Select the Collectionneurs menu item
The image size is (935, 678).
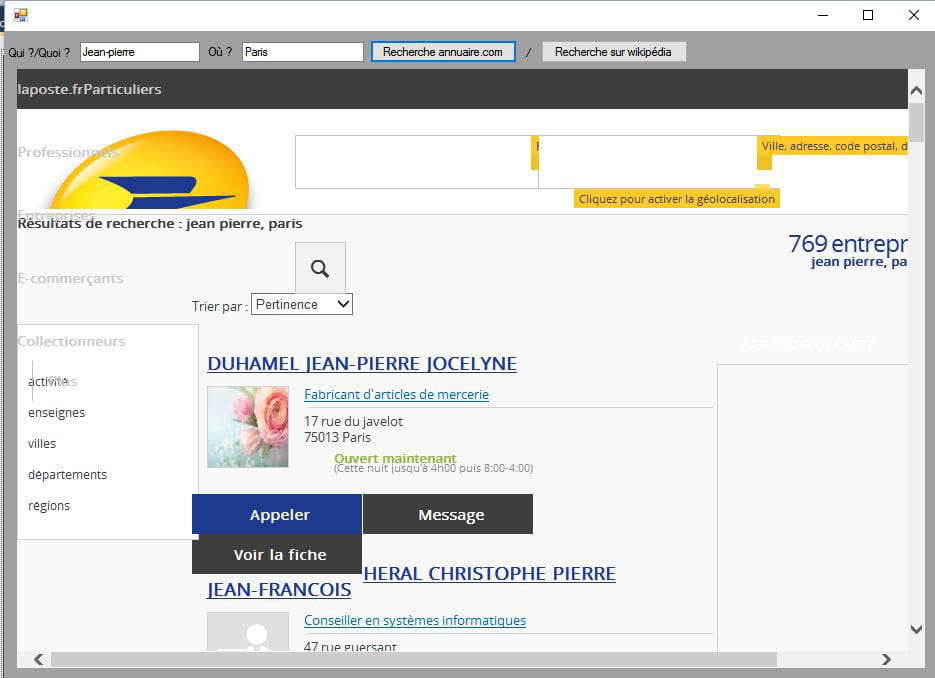(x=72, y=341)
